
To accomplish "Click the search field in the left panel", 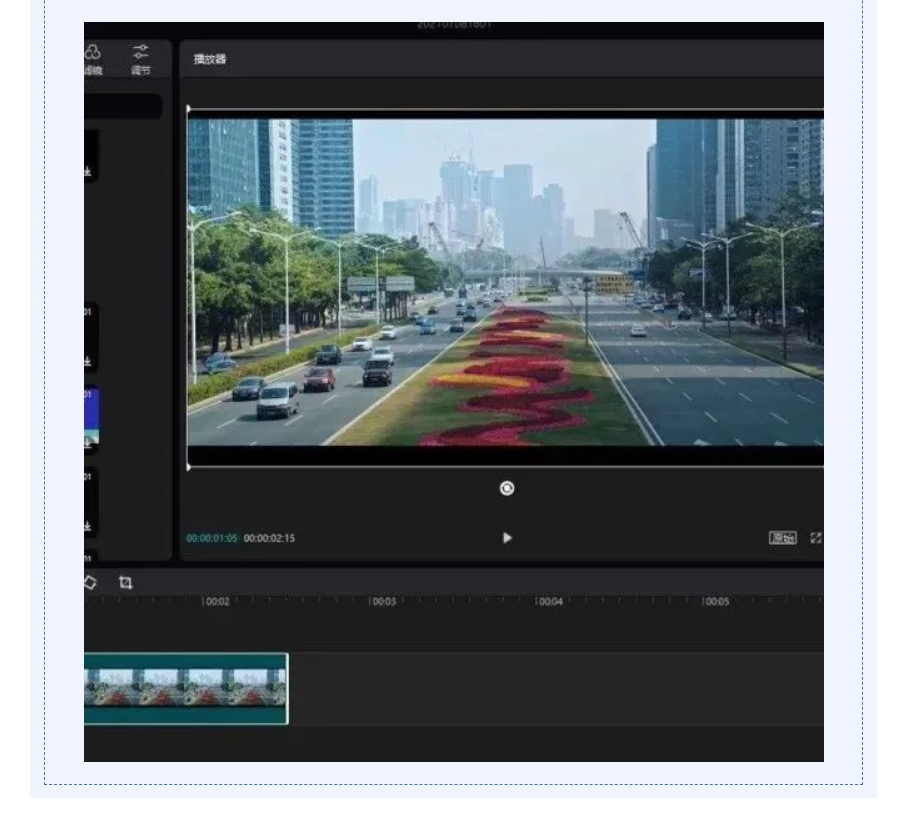I will [x=122, y=107].
